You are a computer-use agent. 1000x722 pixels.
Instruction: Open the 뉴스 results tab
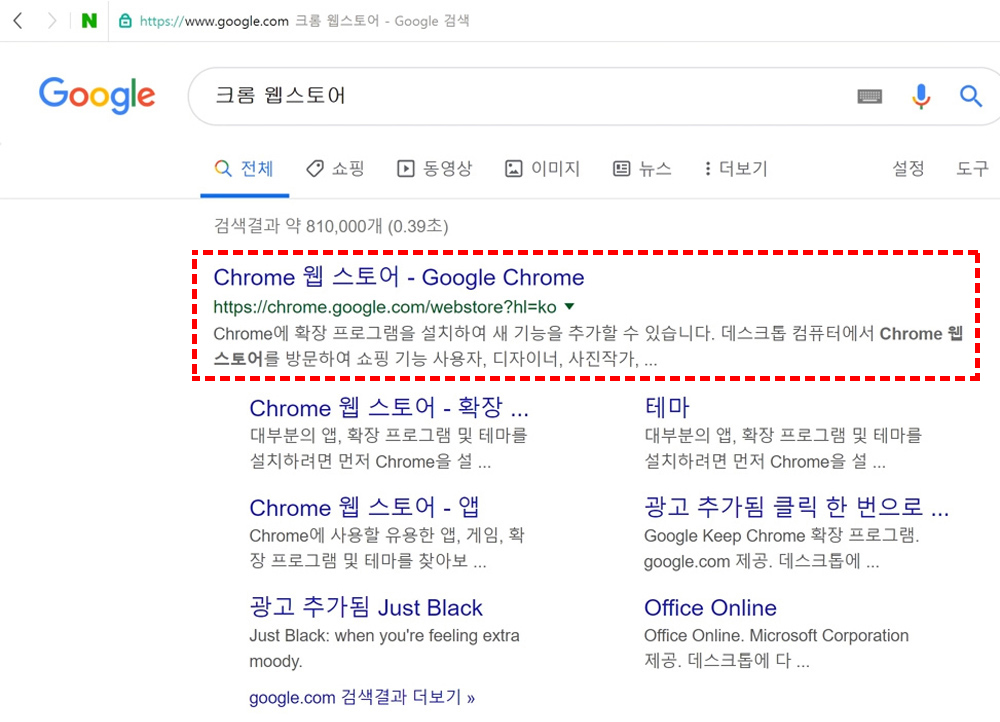coord(642,168)
